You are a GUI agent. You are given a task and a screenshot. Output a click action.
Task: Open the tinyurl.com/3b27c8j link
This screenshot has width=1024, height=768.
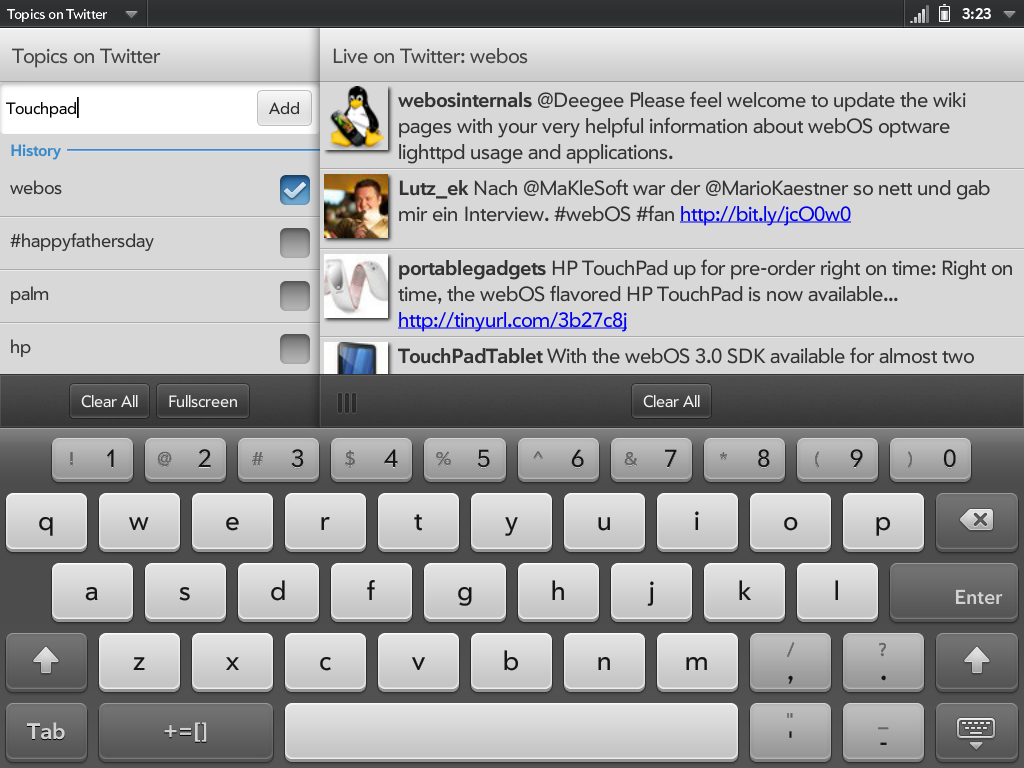point(513,320)
